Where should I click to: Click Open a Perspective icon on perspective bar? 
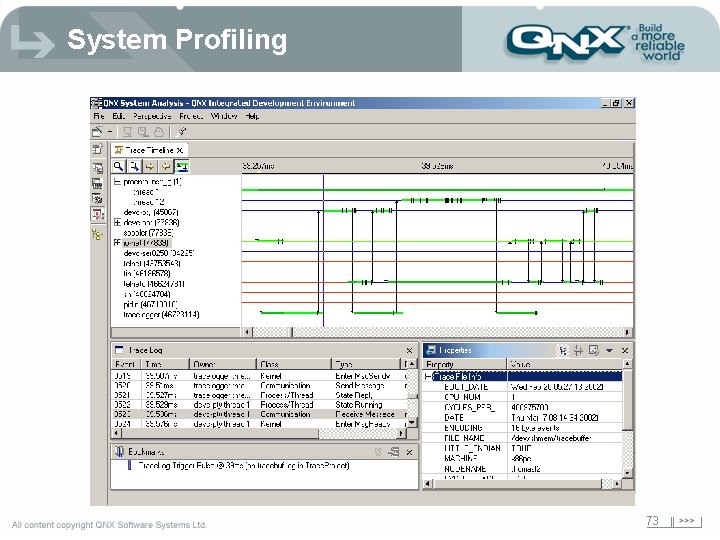point(97,149)
